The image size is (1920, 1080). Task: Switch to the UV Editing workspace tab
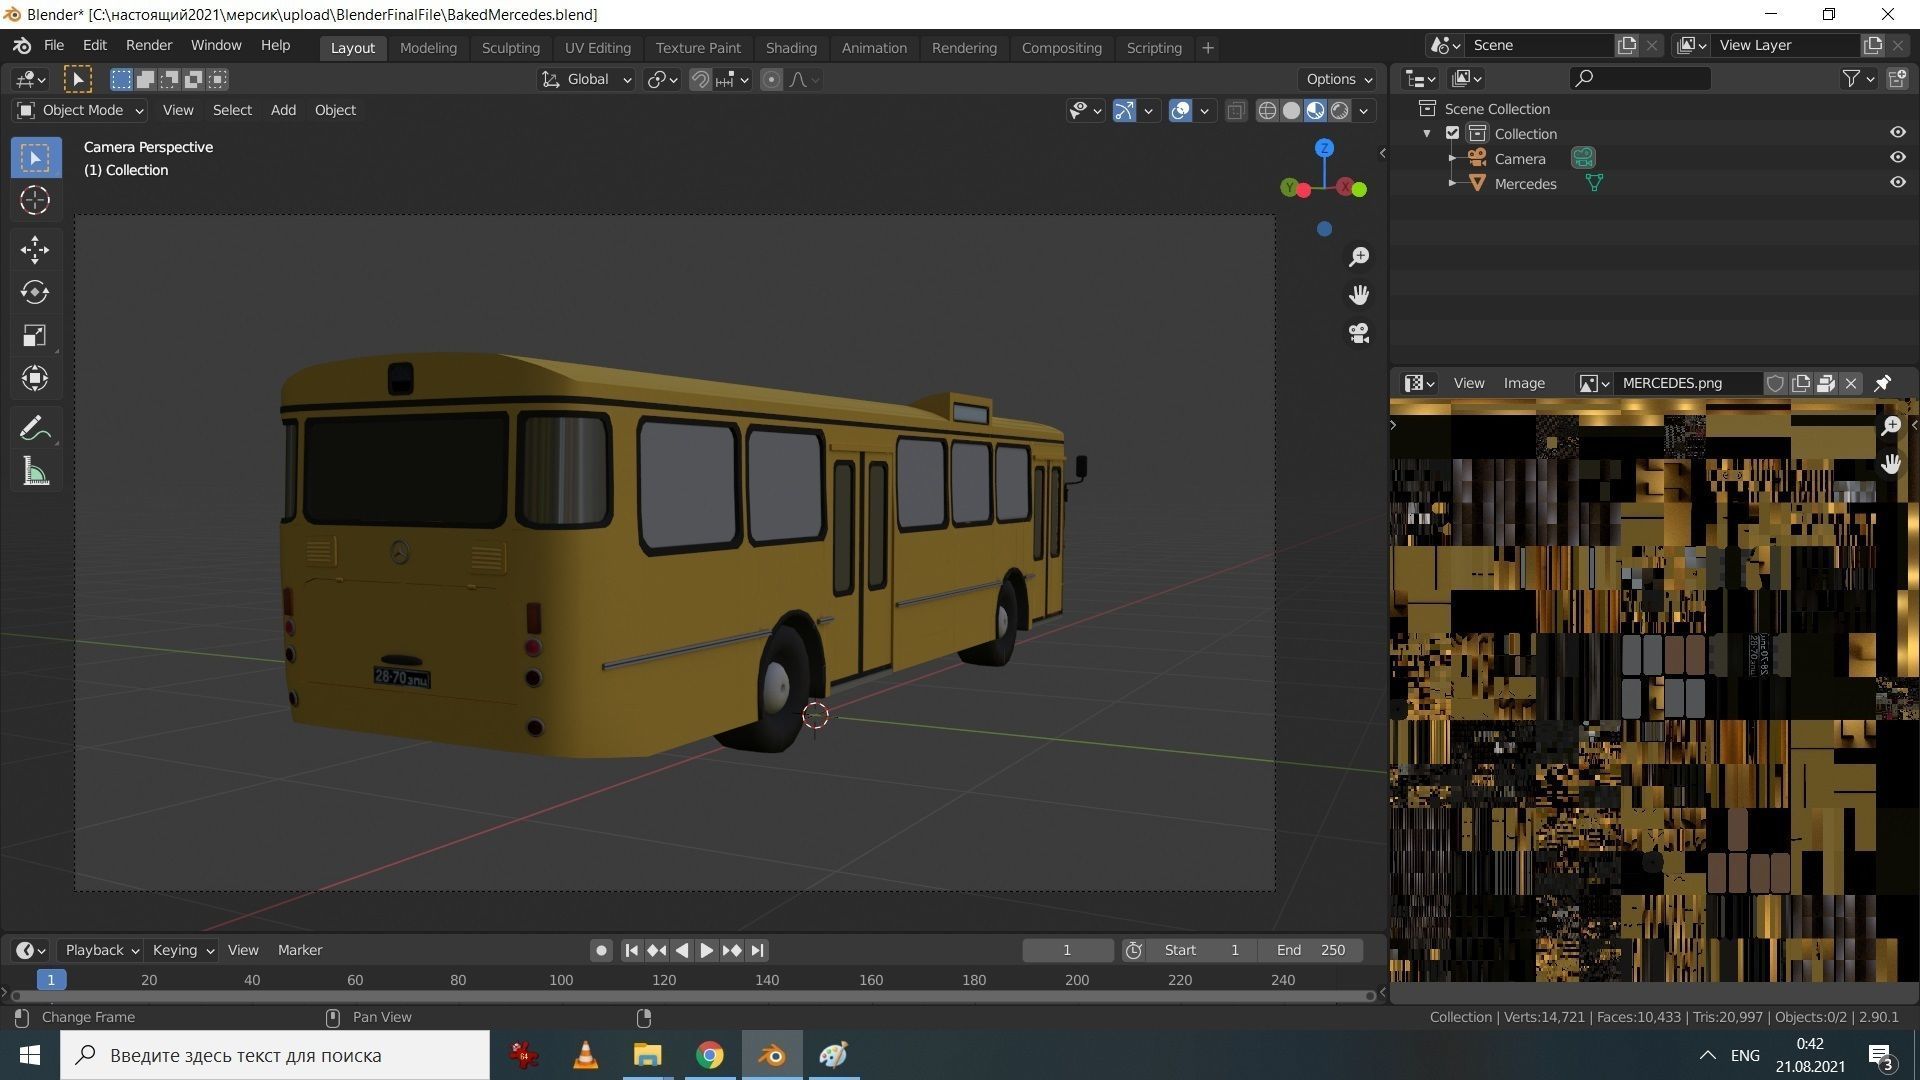tap(597, 47)
